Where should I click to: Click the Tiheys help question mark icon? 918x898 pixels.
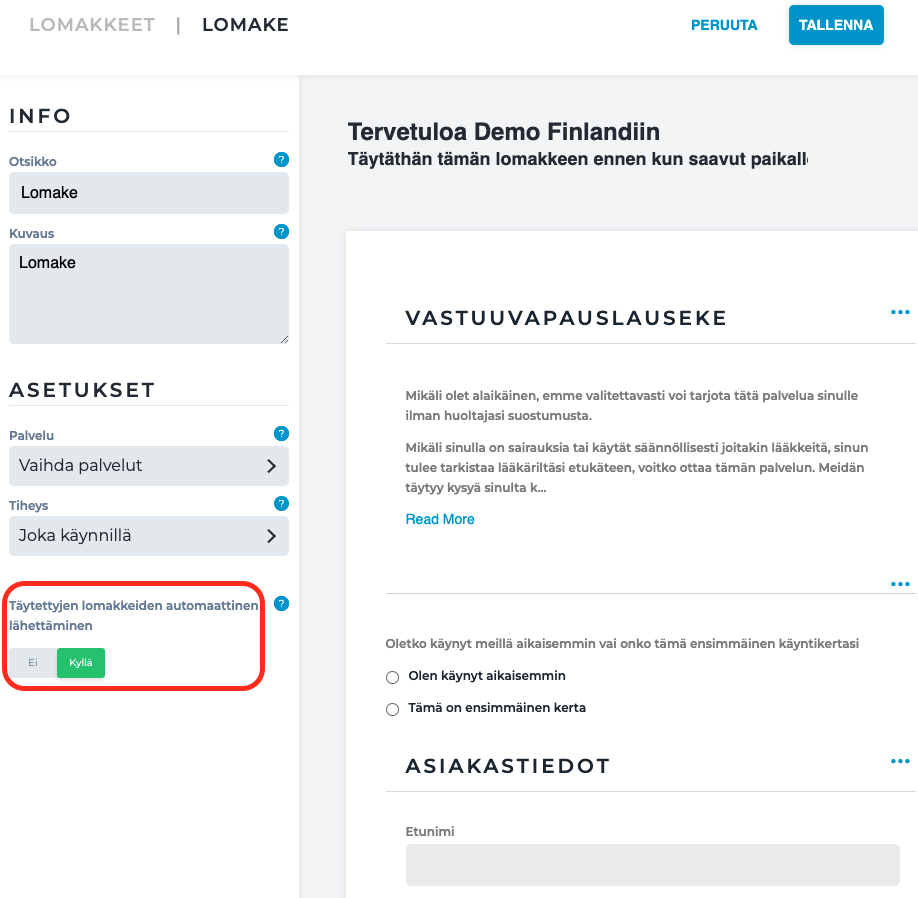(x=281, y=503)
